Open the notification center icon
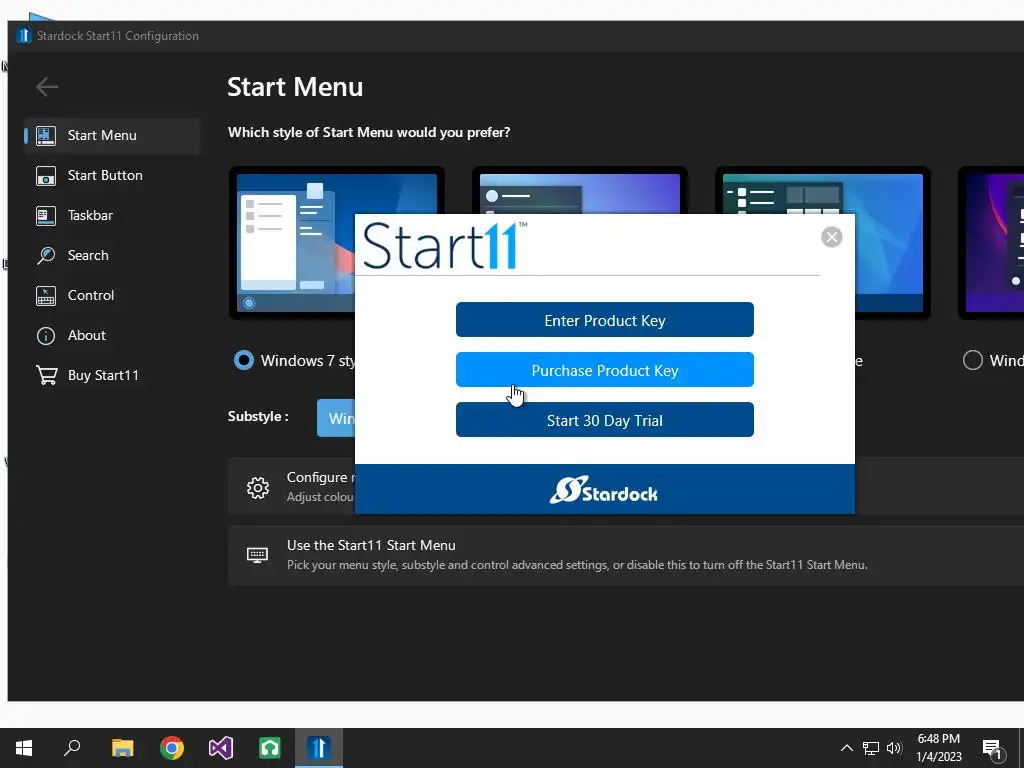This screenshot has height=768, width=1024. point(992,749)
